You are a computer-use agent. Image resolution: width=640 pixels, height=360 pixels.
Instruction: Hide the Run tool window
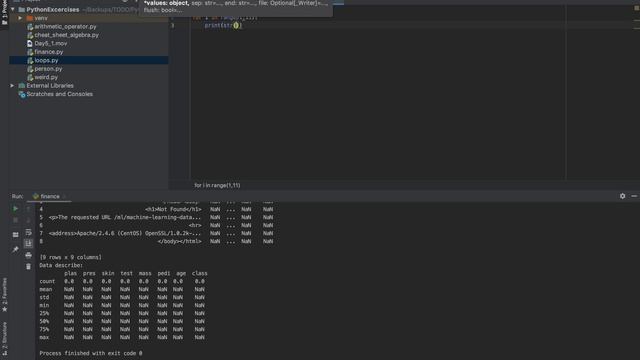[634, 196]
